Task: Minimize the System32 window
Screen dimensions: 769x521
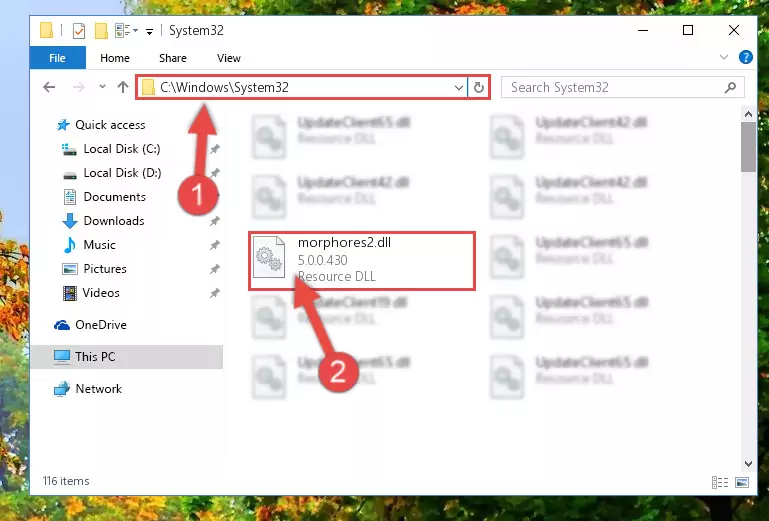Action: click(x=643, y=30)
